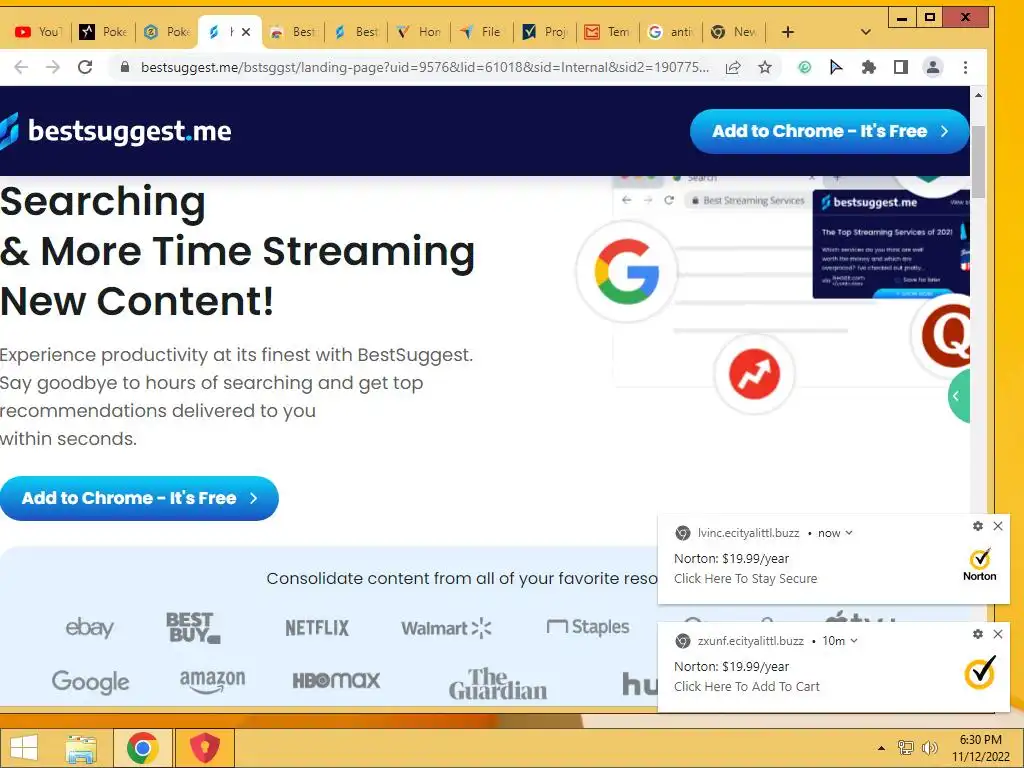The image size is (1024, 768).
Task: Click the browser forward arrow
Action: 53,67
